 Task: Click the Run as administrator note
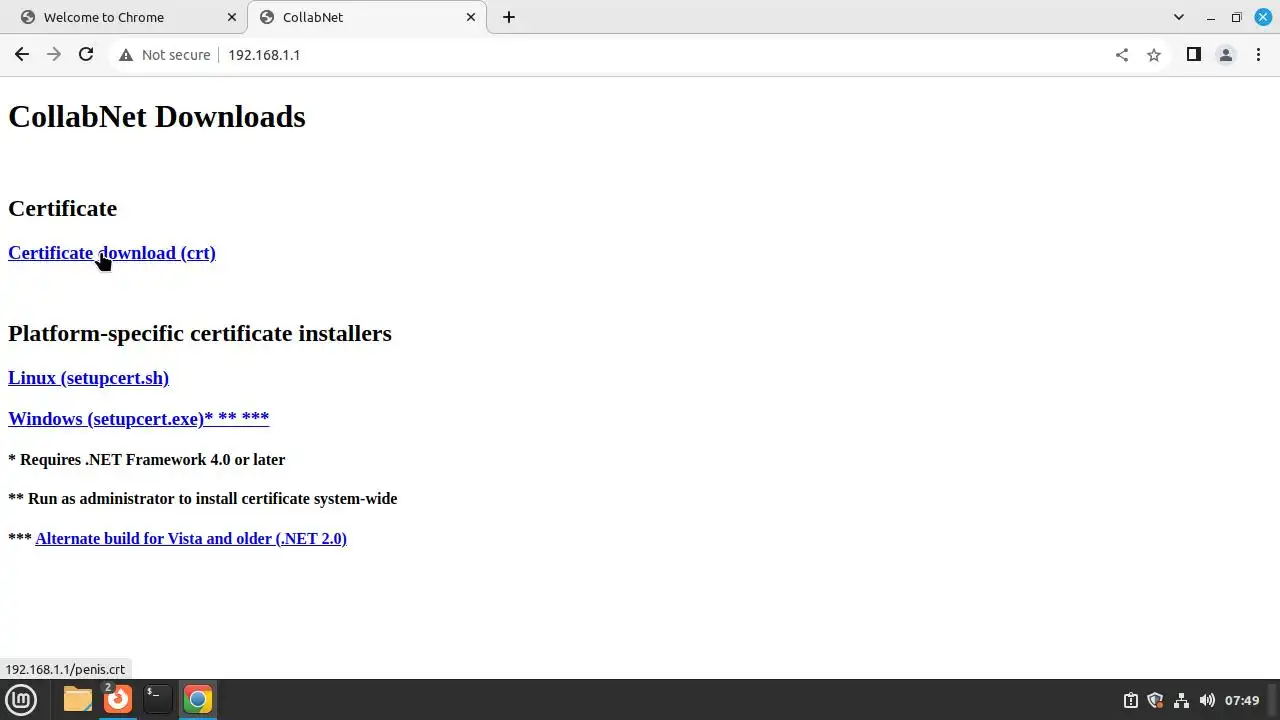203,499
